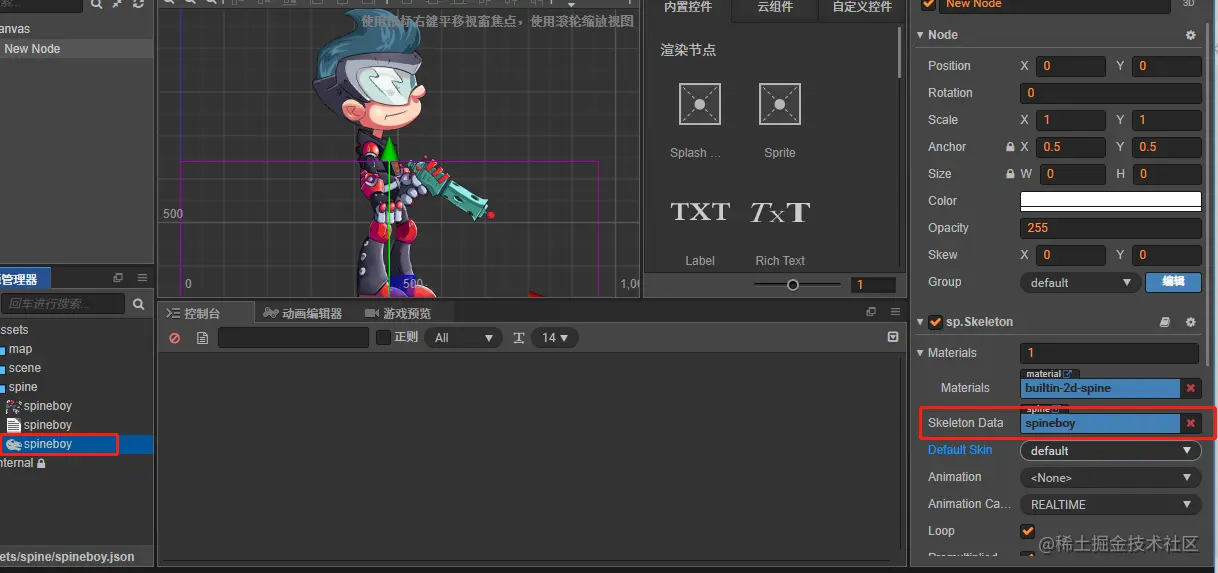The height and width of the screenshot is (573, 1218).
Task: Open the sp.Skeleton component settings gear
Action: [x=1190, y=322]
